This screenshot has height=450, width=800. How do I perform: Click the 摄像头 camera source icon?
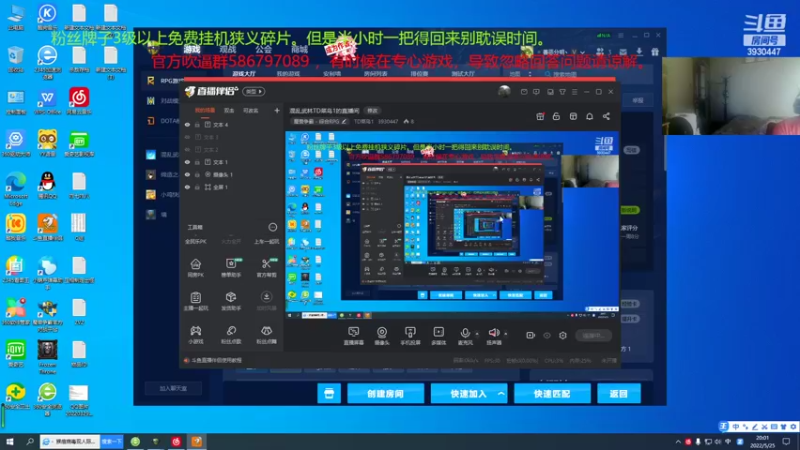coord(382,335)
